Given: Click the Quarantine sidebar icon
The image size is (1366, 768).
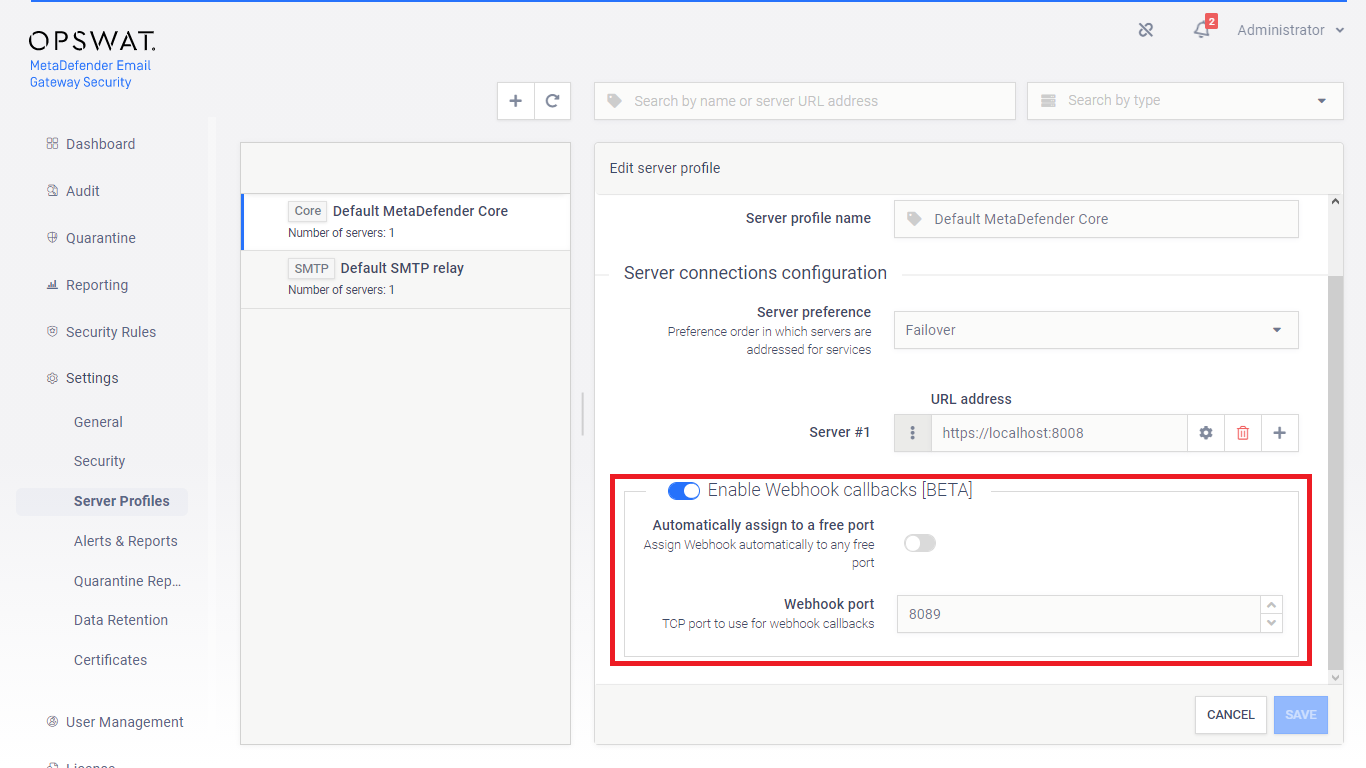Looking at the screenshot, I should pos(52,238).
